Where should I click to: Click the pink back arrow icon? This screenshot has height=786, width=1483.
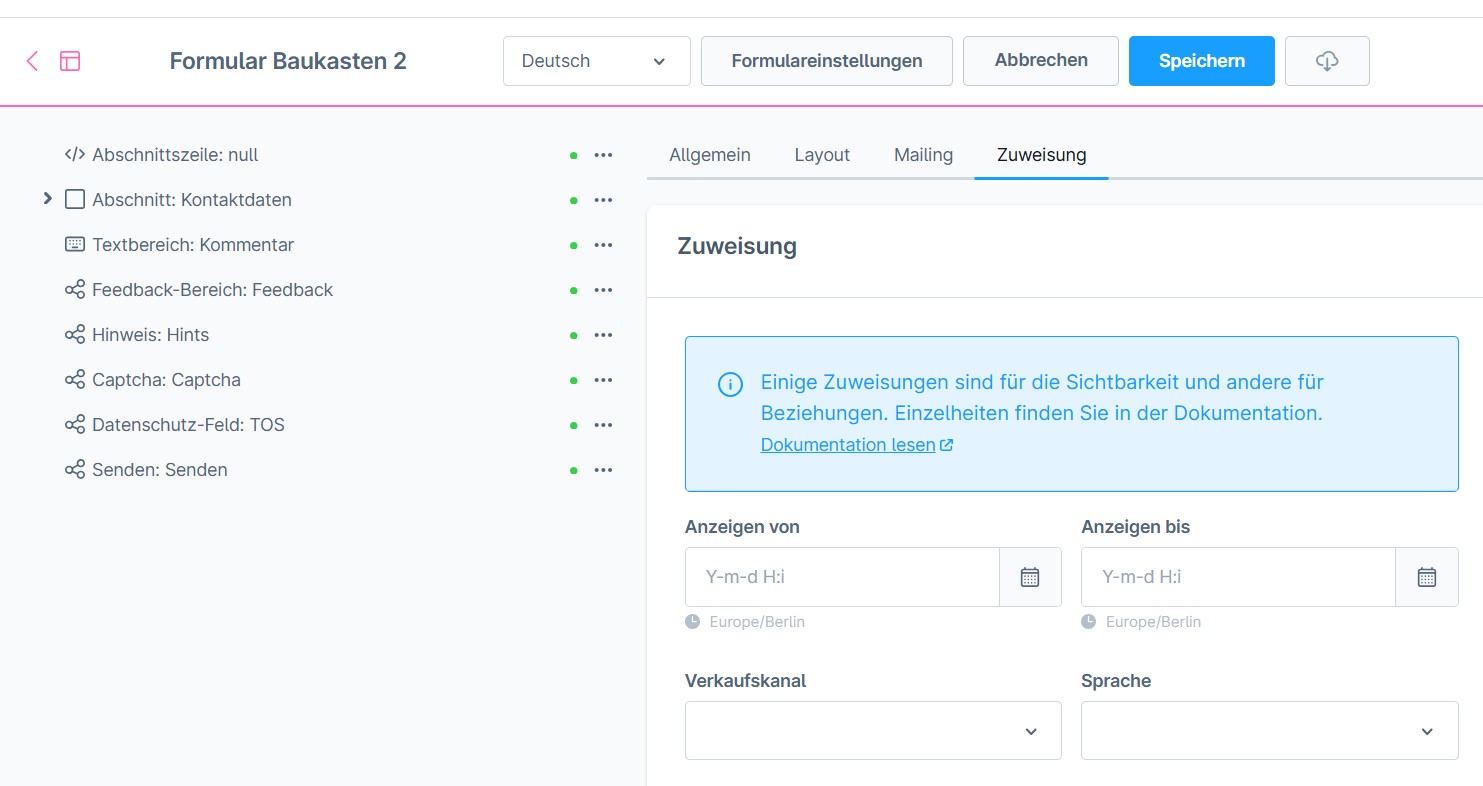[x=32, y=61]
